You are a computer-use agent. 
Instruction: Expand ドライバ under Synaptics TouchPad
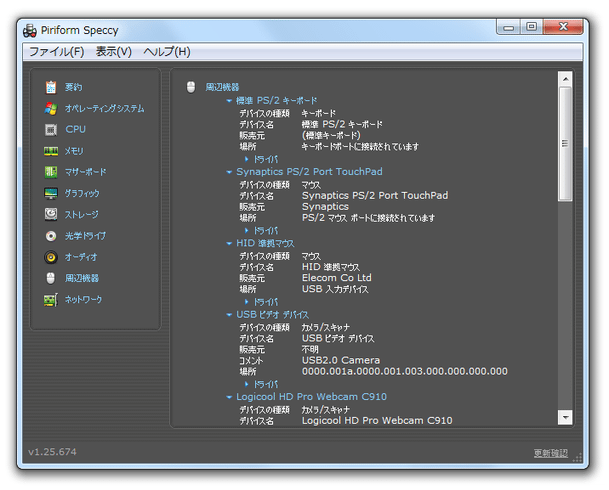(x=247, y=231)
